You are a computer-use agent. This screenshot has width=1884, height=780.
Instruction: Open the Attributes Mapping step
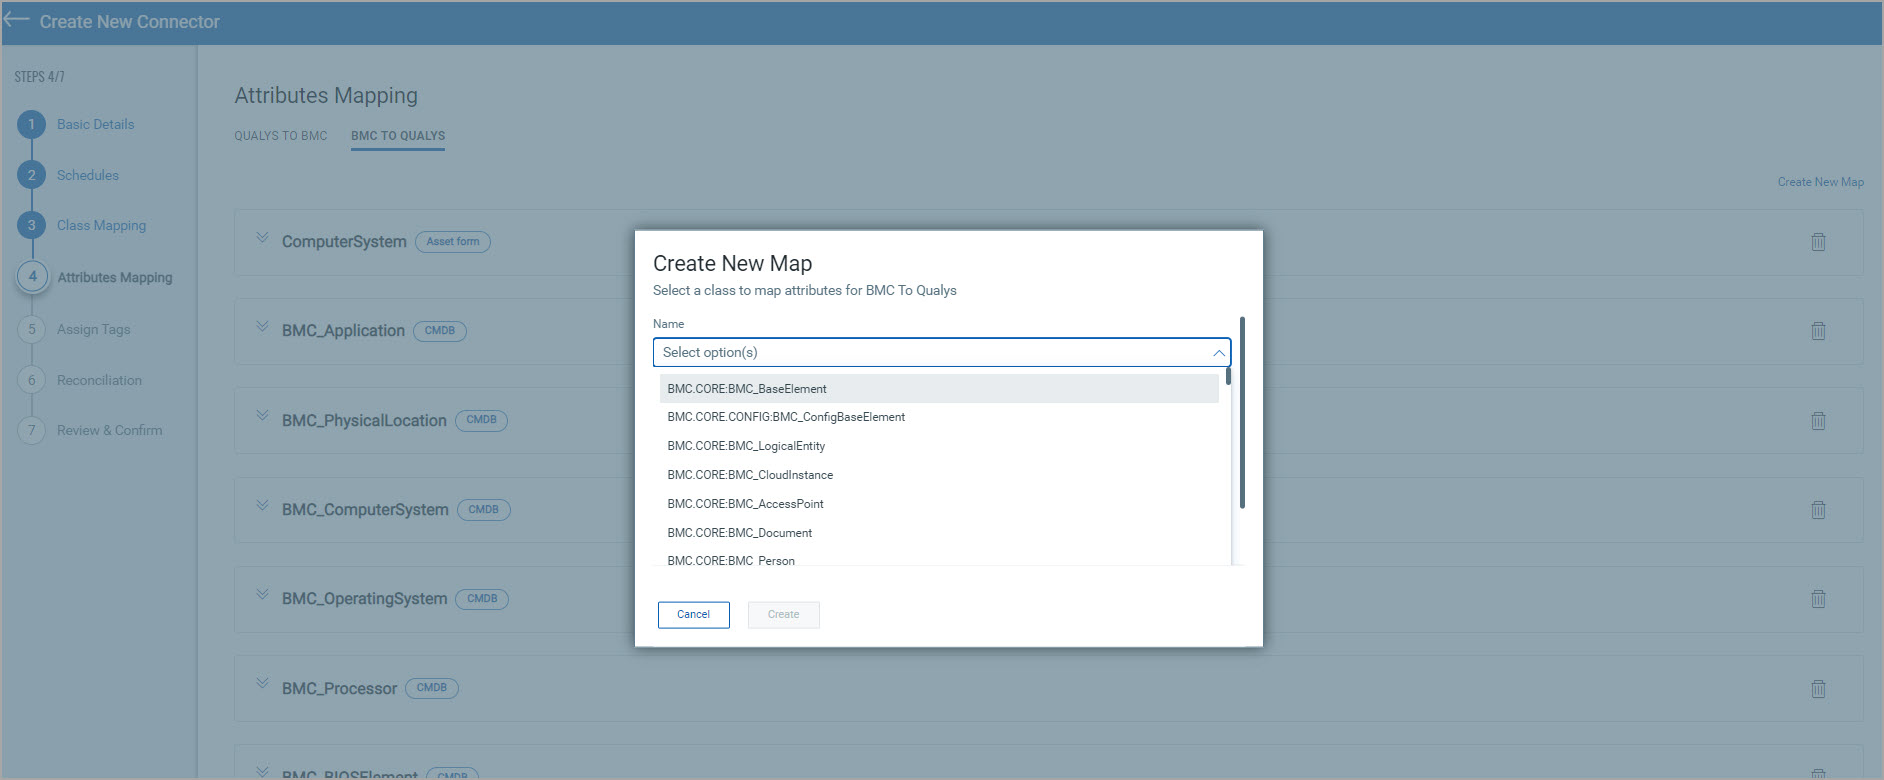point(115,277)
